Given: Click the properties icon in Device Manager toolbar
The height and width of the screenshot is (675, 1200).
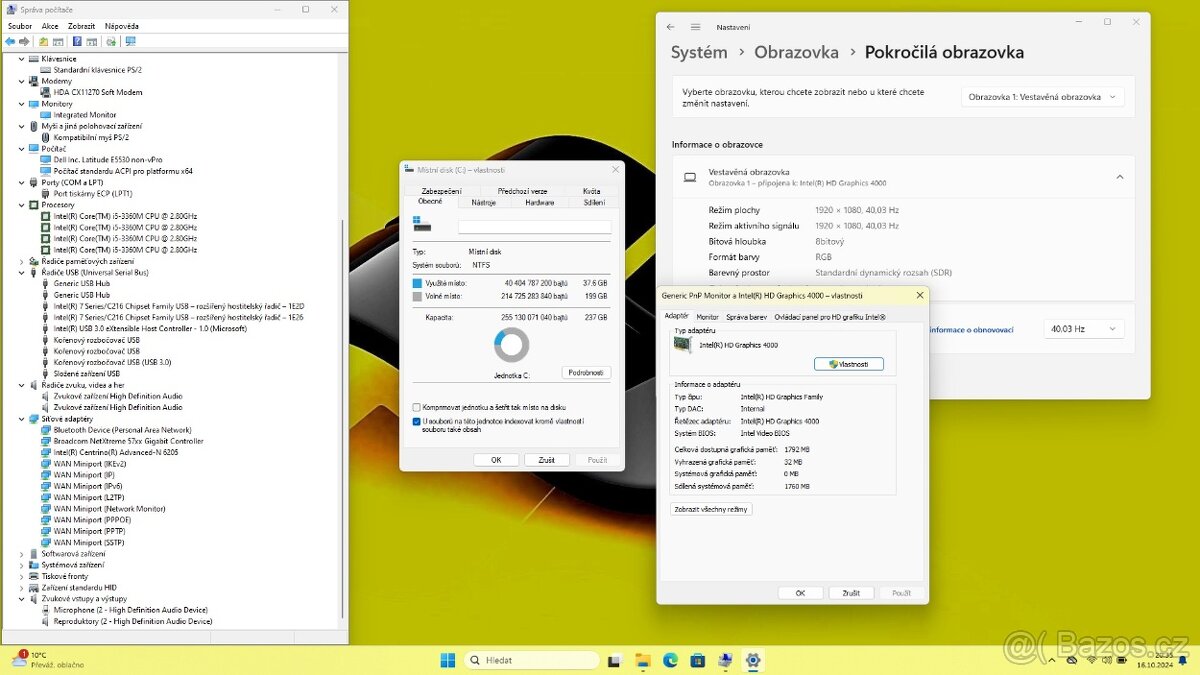Looking at the screenshot, I should [x=58, y=41].
